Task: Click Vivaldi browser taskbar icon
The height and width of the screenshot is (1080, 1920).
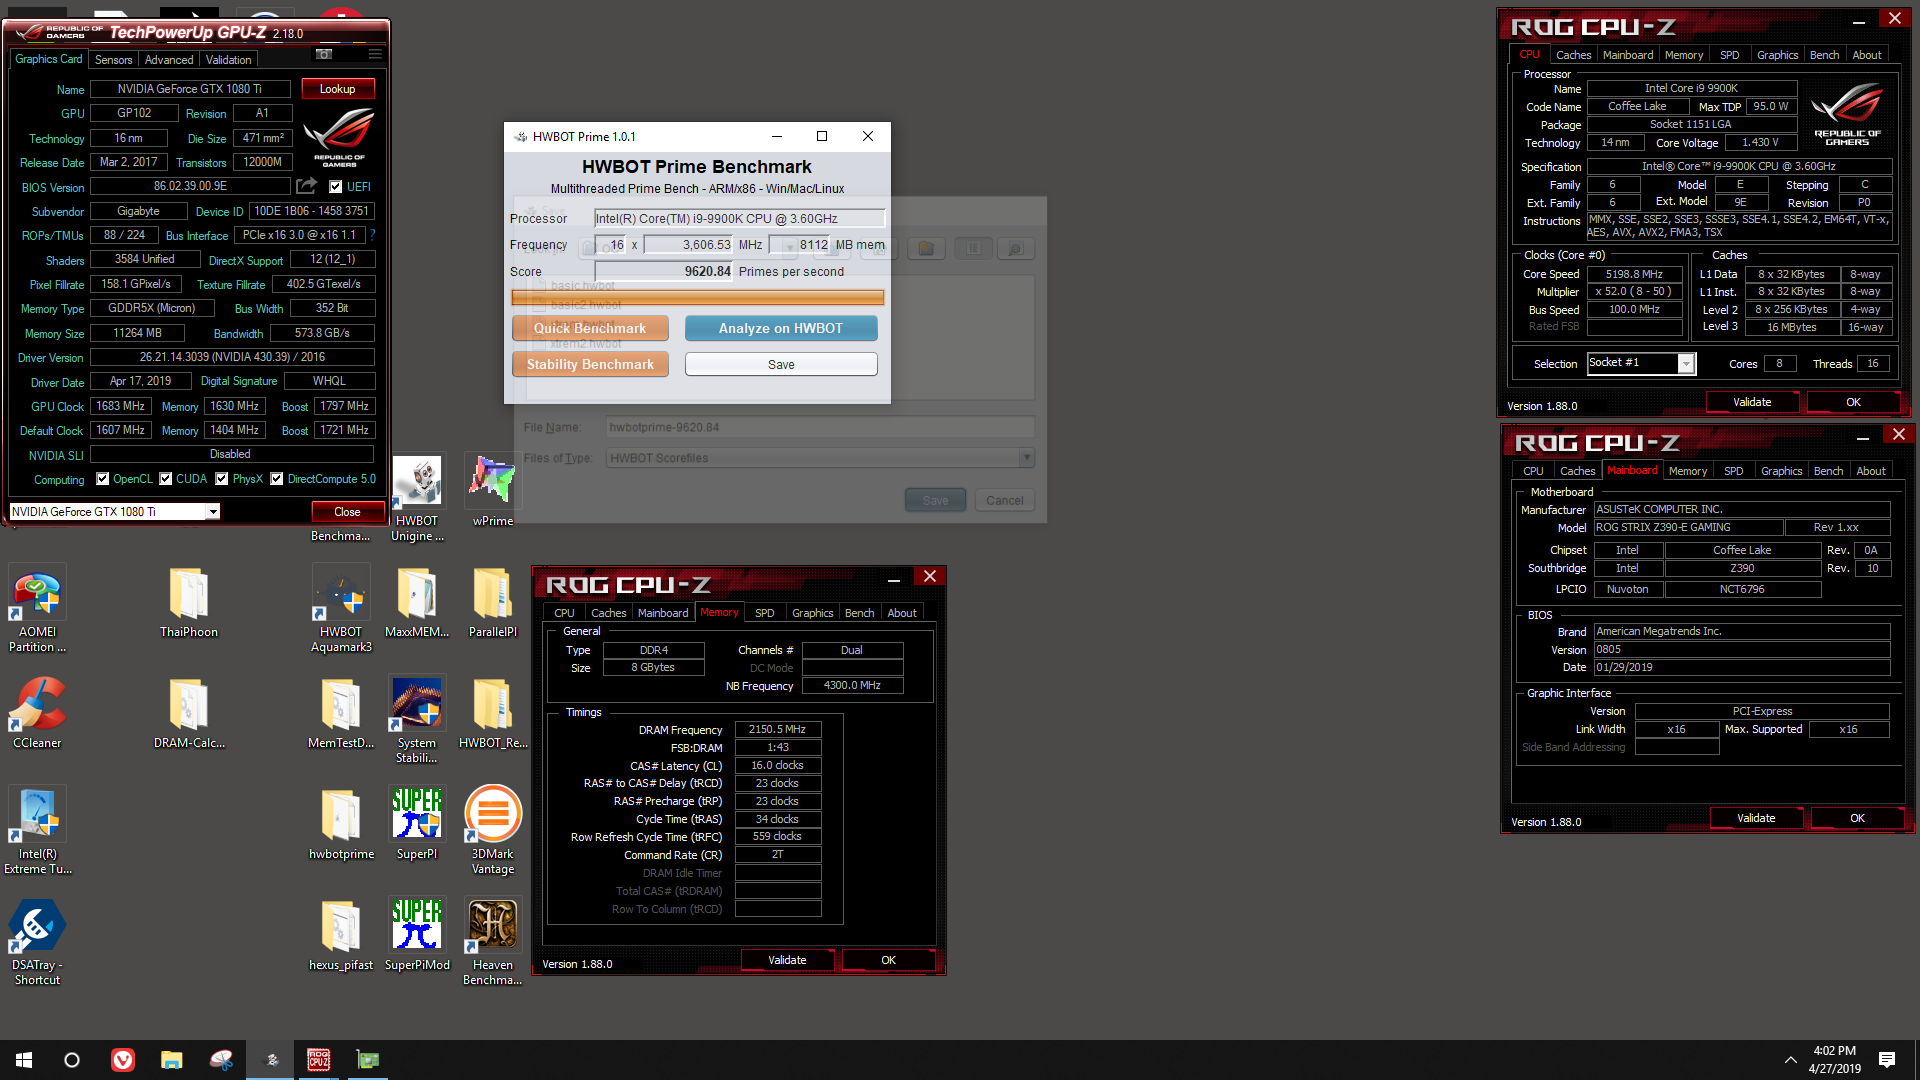Action: click(x=122, y=1060)
